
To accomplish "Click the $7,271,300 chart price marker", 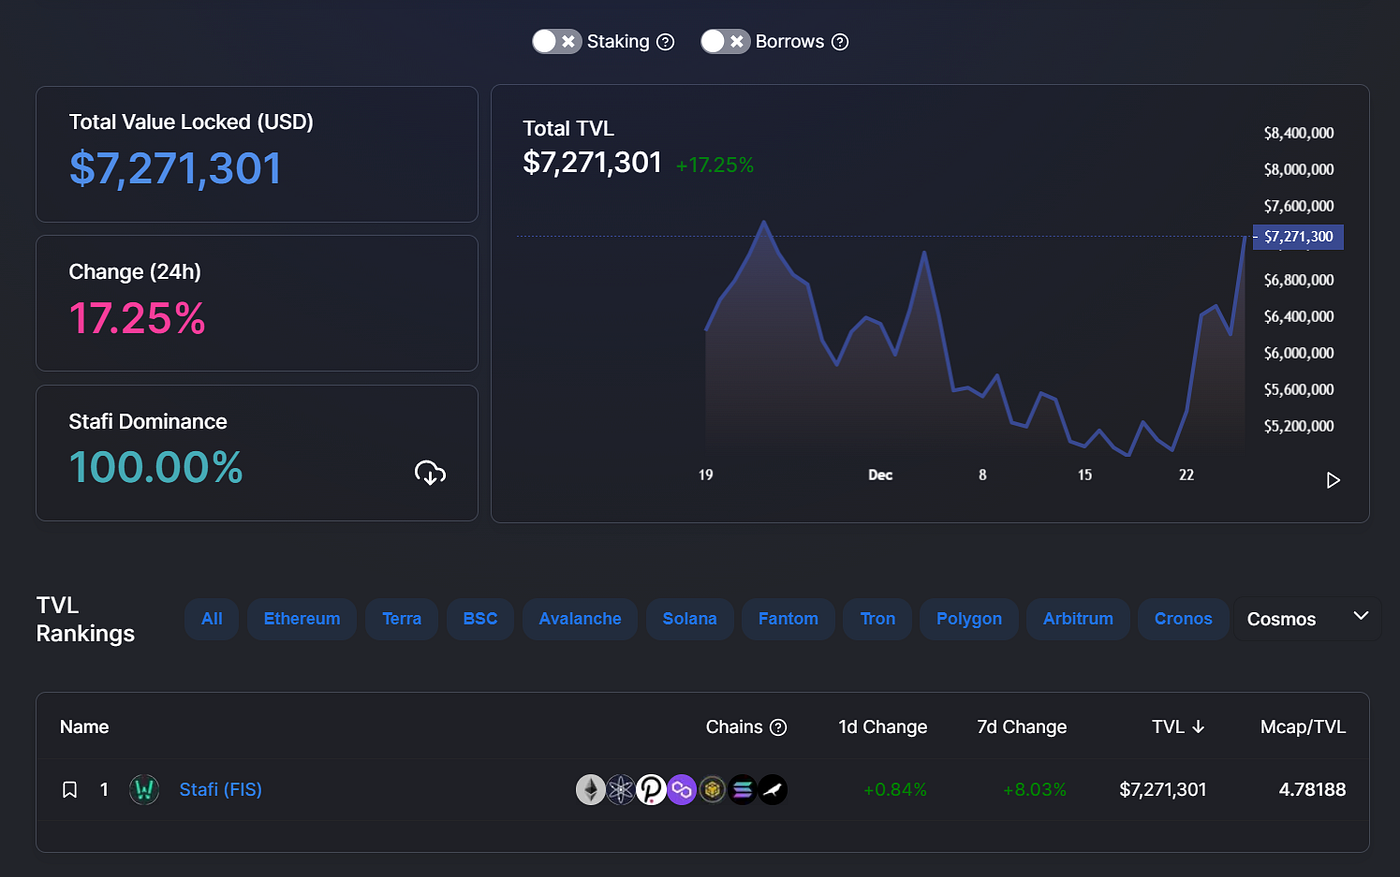I will point(1298,237).
